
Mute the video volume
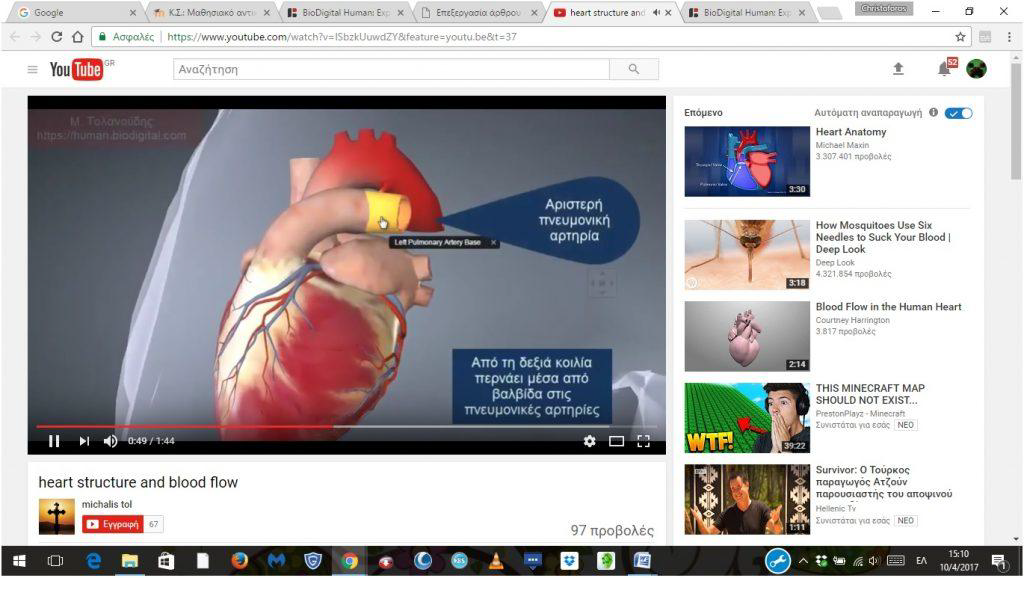110,441
